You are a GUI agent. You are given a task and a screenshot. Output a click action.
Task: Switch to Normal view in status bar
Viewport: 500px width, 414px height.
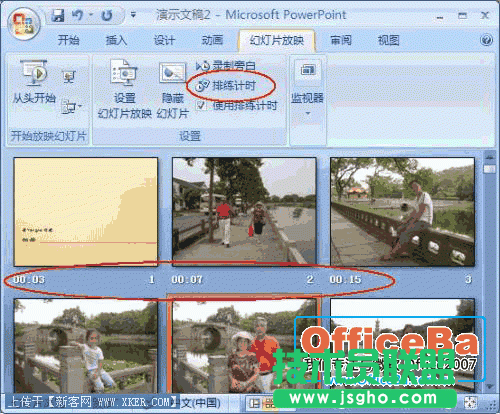(x=254, y=404)
